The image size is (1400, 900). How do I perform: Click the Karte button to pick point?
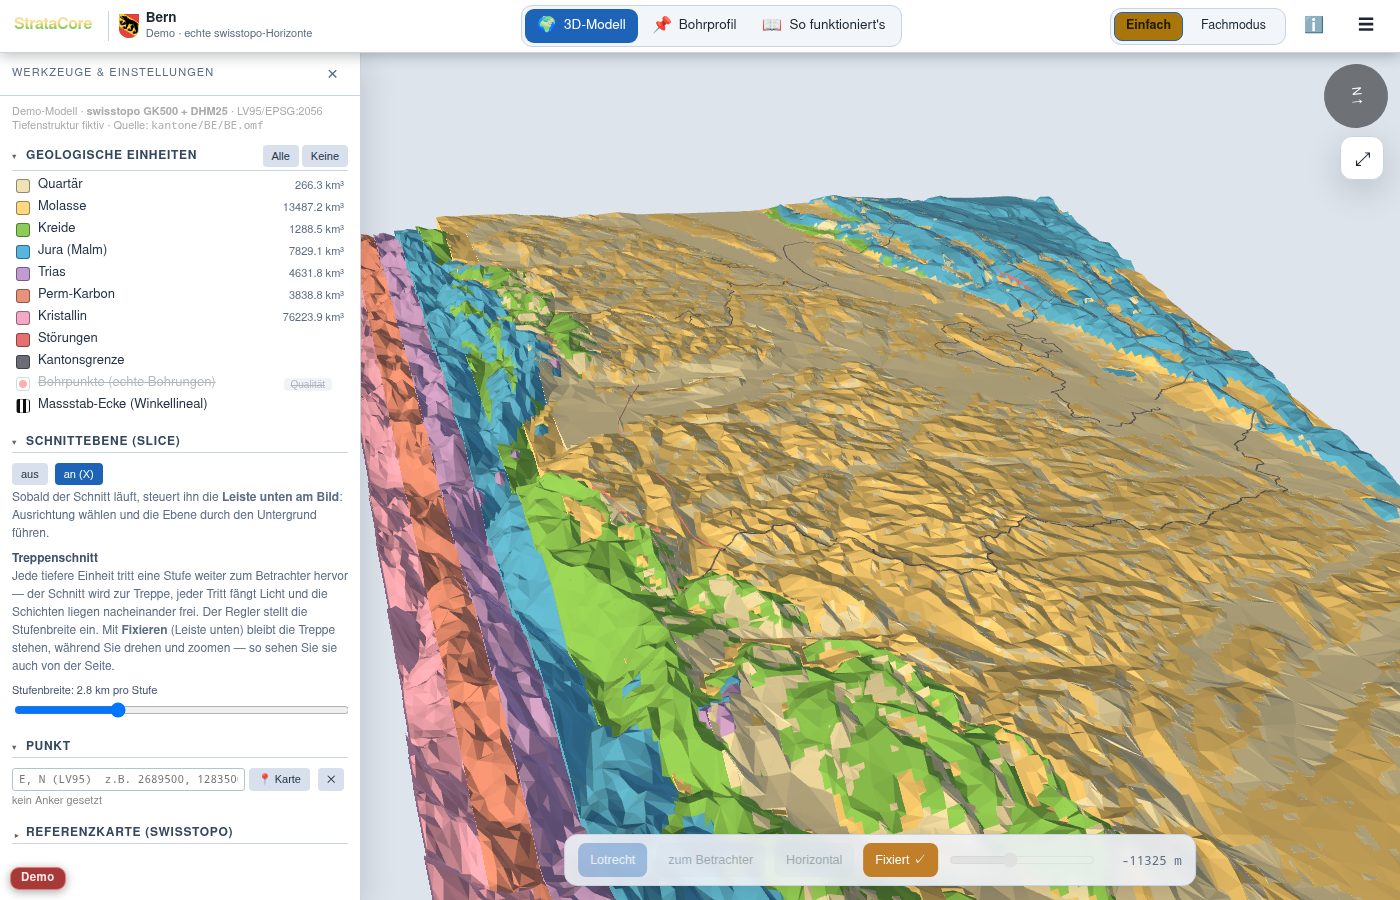(280, 779)
